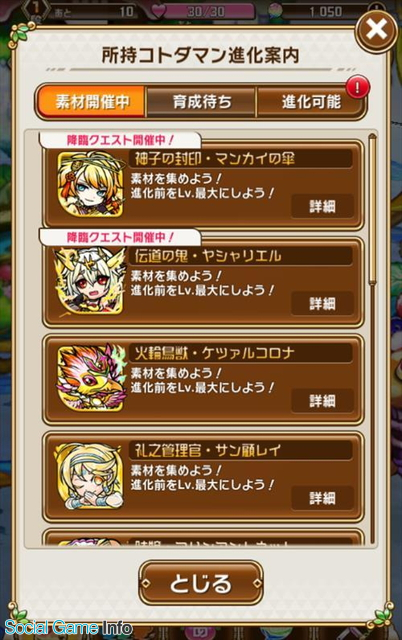Image resolution: width=402 pixels, height=640 pixels.
Task: Switch to the 育成待ち tab
Action: 201,102
